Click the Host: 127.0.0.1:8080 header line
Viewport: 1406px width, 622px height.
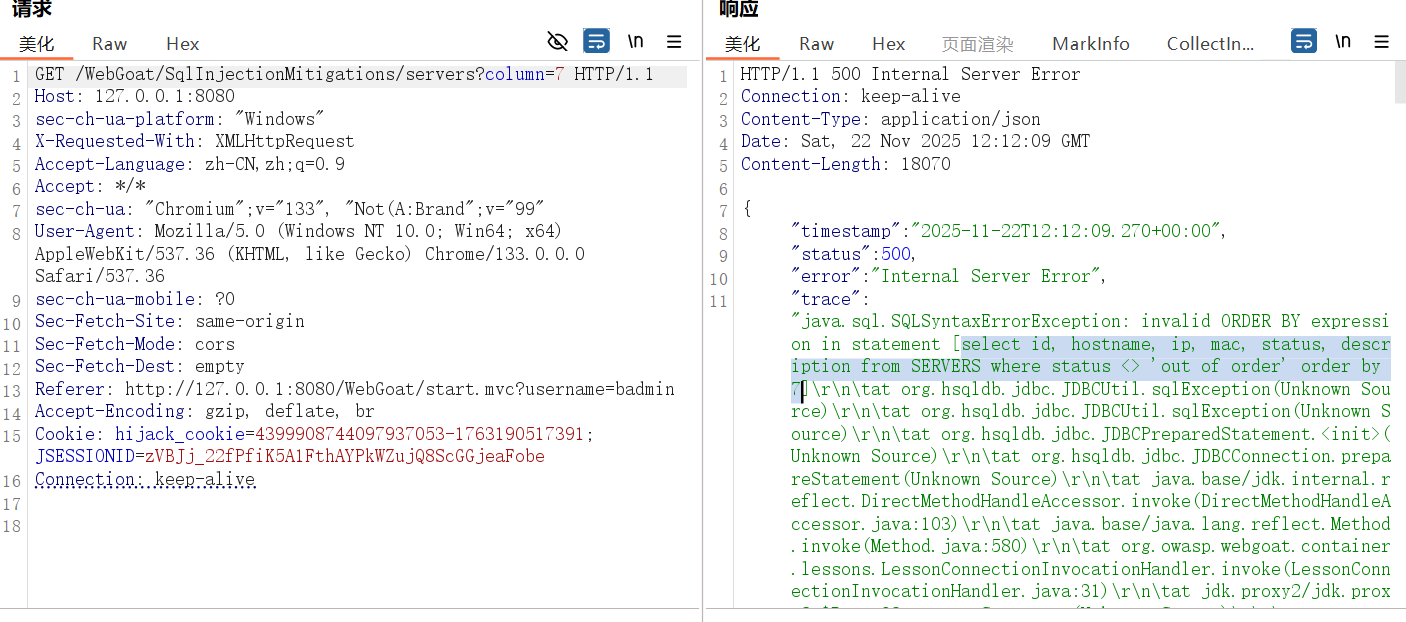pos(135,97)
